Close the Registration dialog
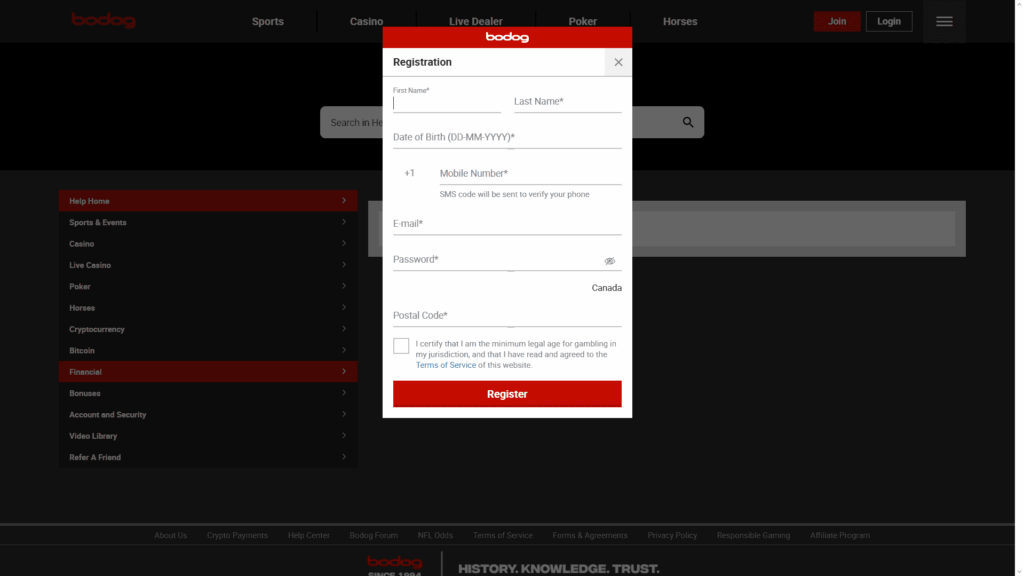1024x576 pixels. click(617, 61)
